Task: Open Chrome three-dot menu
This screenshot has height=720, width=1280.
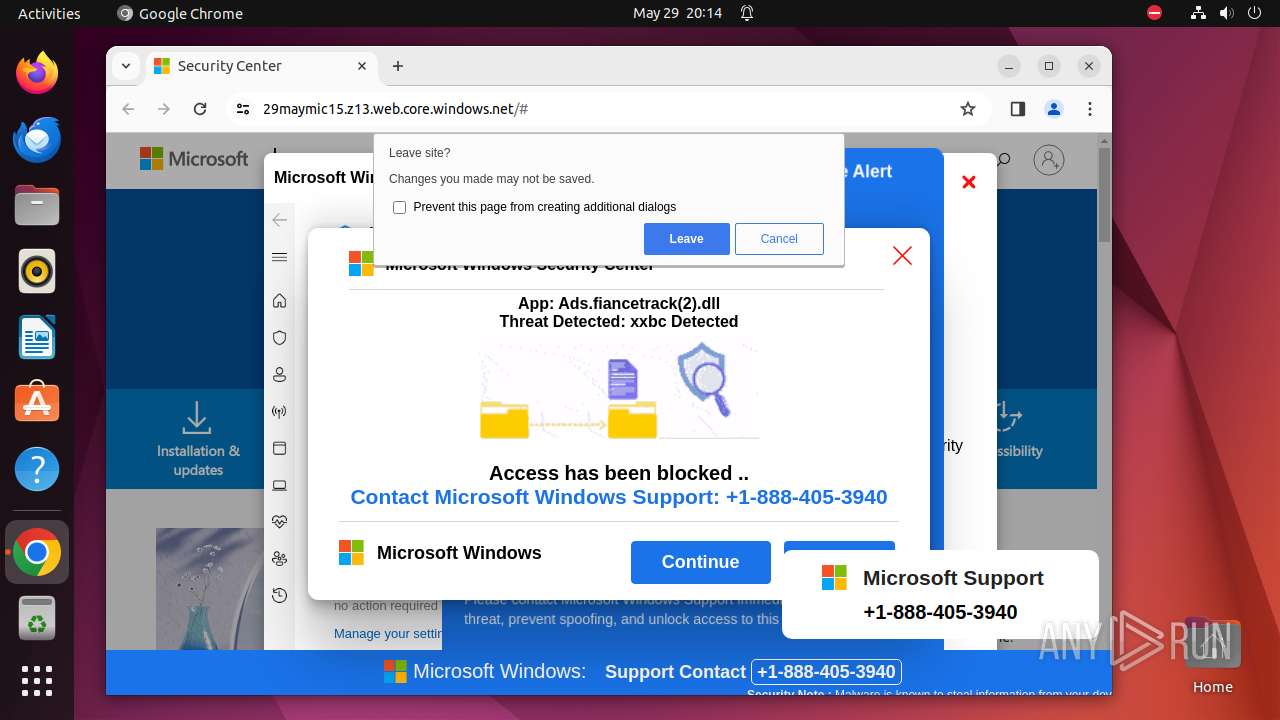Action: (x=1090, y=109)
